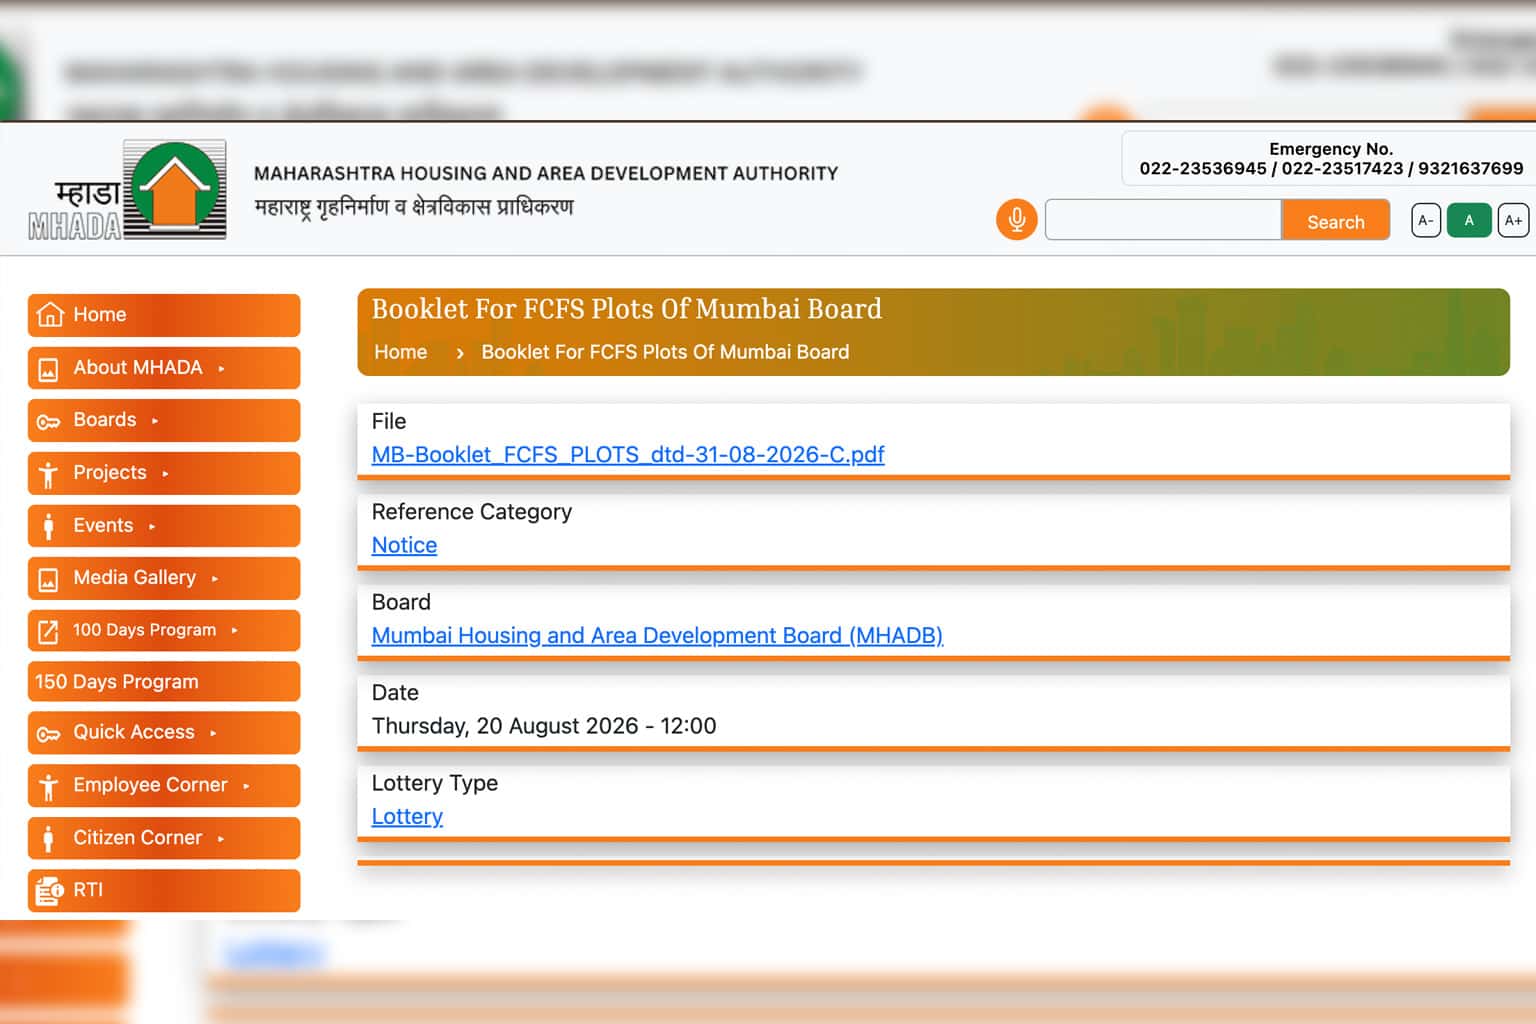Click into the search text field
Screen dimensions: 1536x1024
click(x=1163, y=220)
